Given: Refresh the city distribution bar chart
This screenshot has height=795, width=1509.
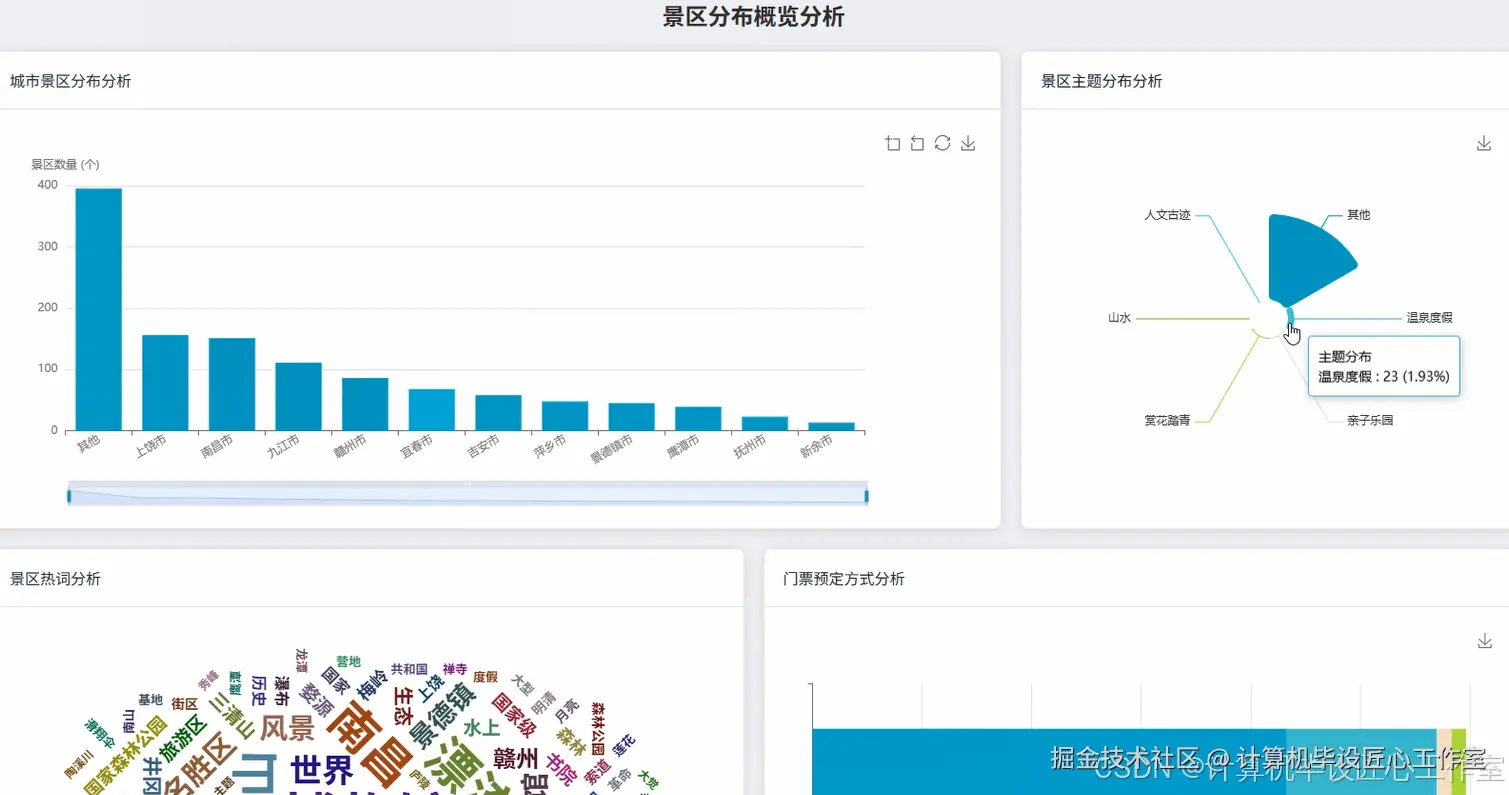Looking at the screenshot, I should point(942,143).
